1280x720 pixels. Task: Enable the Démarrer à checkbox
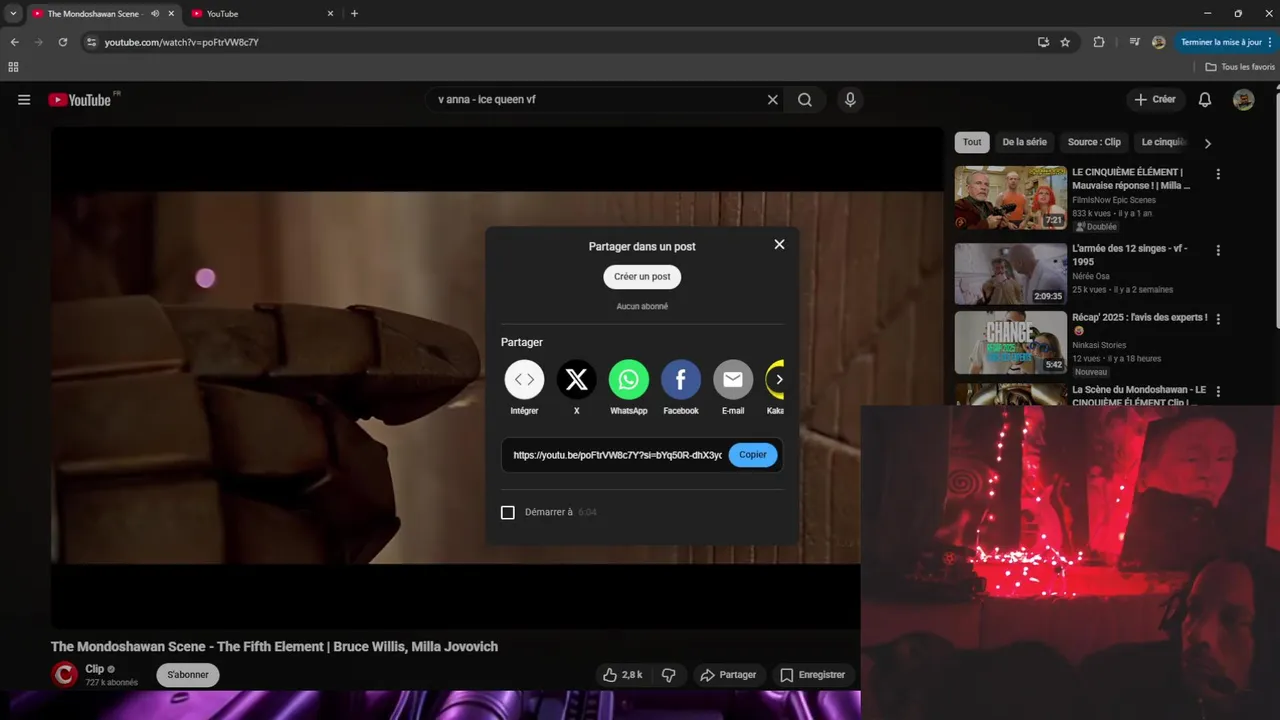click(x=508, y=512)
